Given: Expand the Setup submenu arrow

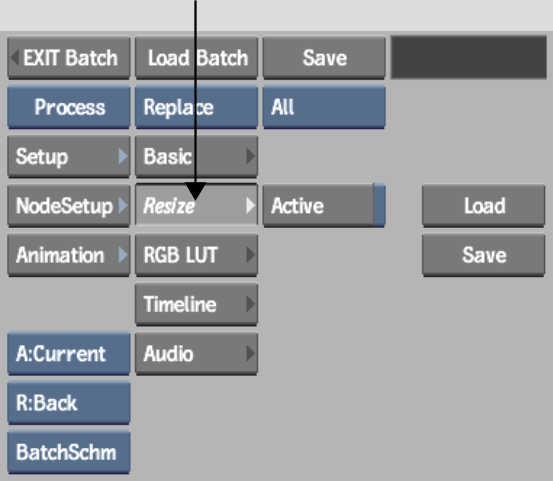Looking at the screenshot, I should pyautogui.click(x=123, y=156).
